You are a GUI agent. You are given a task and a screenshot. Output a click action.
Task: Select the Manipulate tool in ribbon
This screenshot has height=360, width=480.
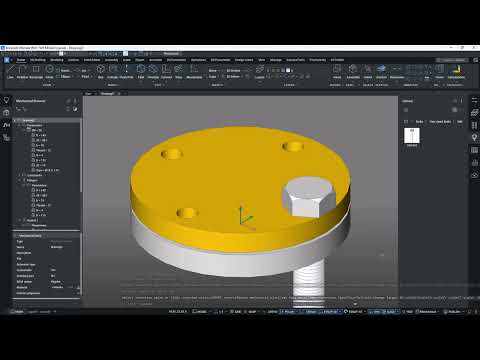point(194,71)
